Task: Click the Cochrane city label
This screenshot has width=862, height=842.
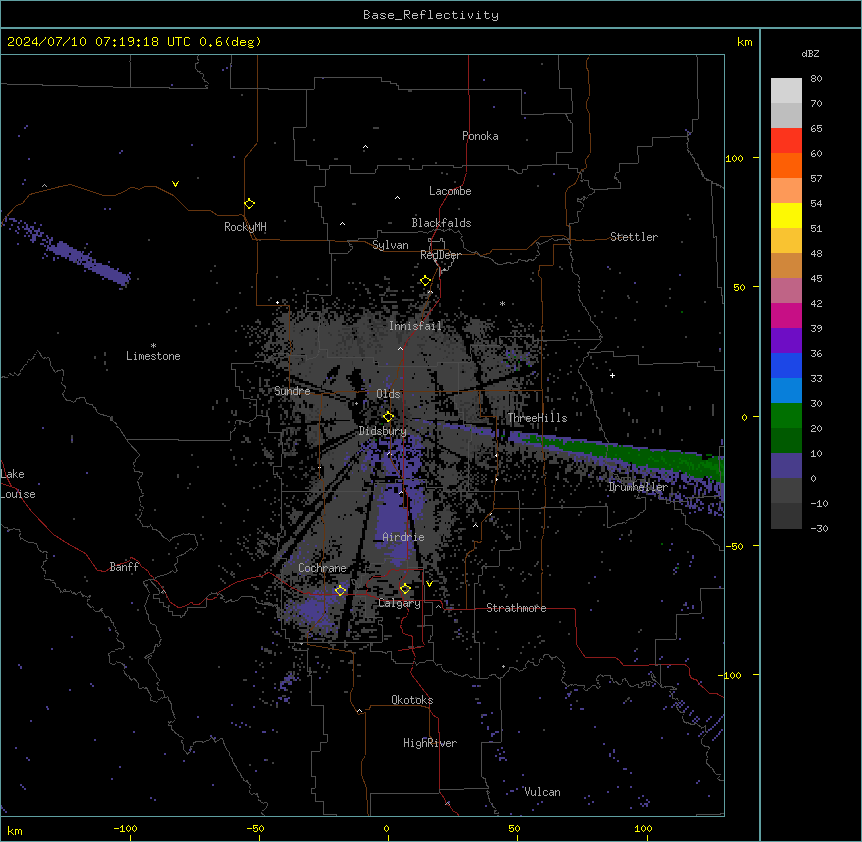Action: (322, 568)
